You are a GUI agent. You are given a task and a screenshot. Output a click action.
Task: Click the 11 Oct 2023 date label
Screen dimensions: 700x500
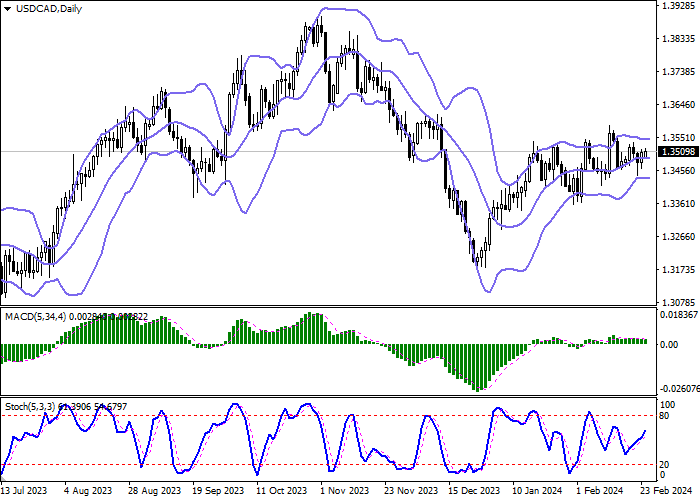click(282, 491)
